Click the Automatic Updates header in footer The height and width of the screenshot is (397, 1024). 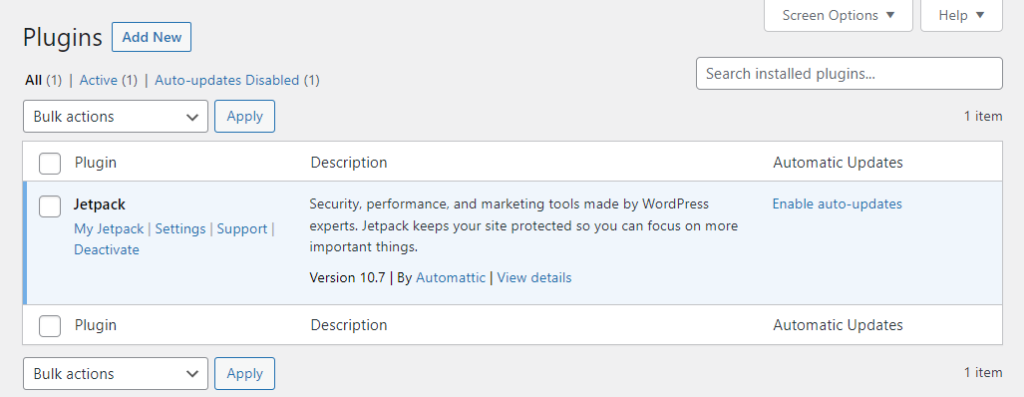[838, 325]
